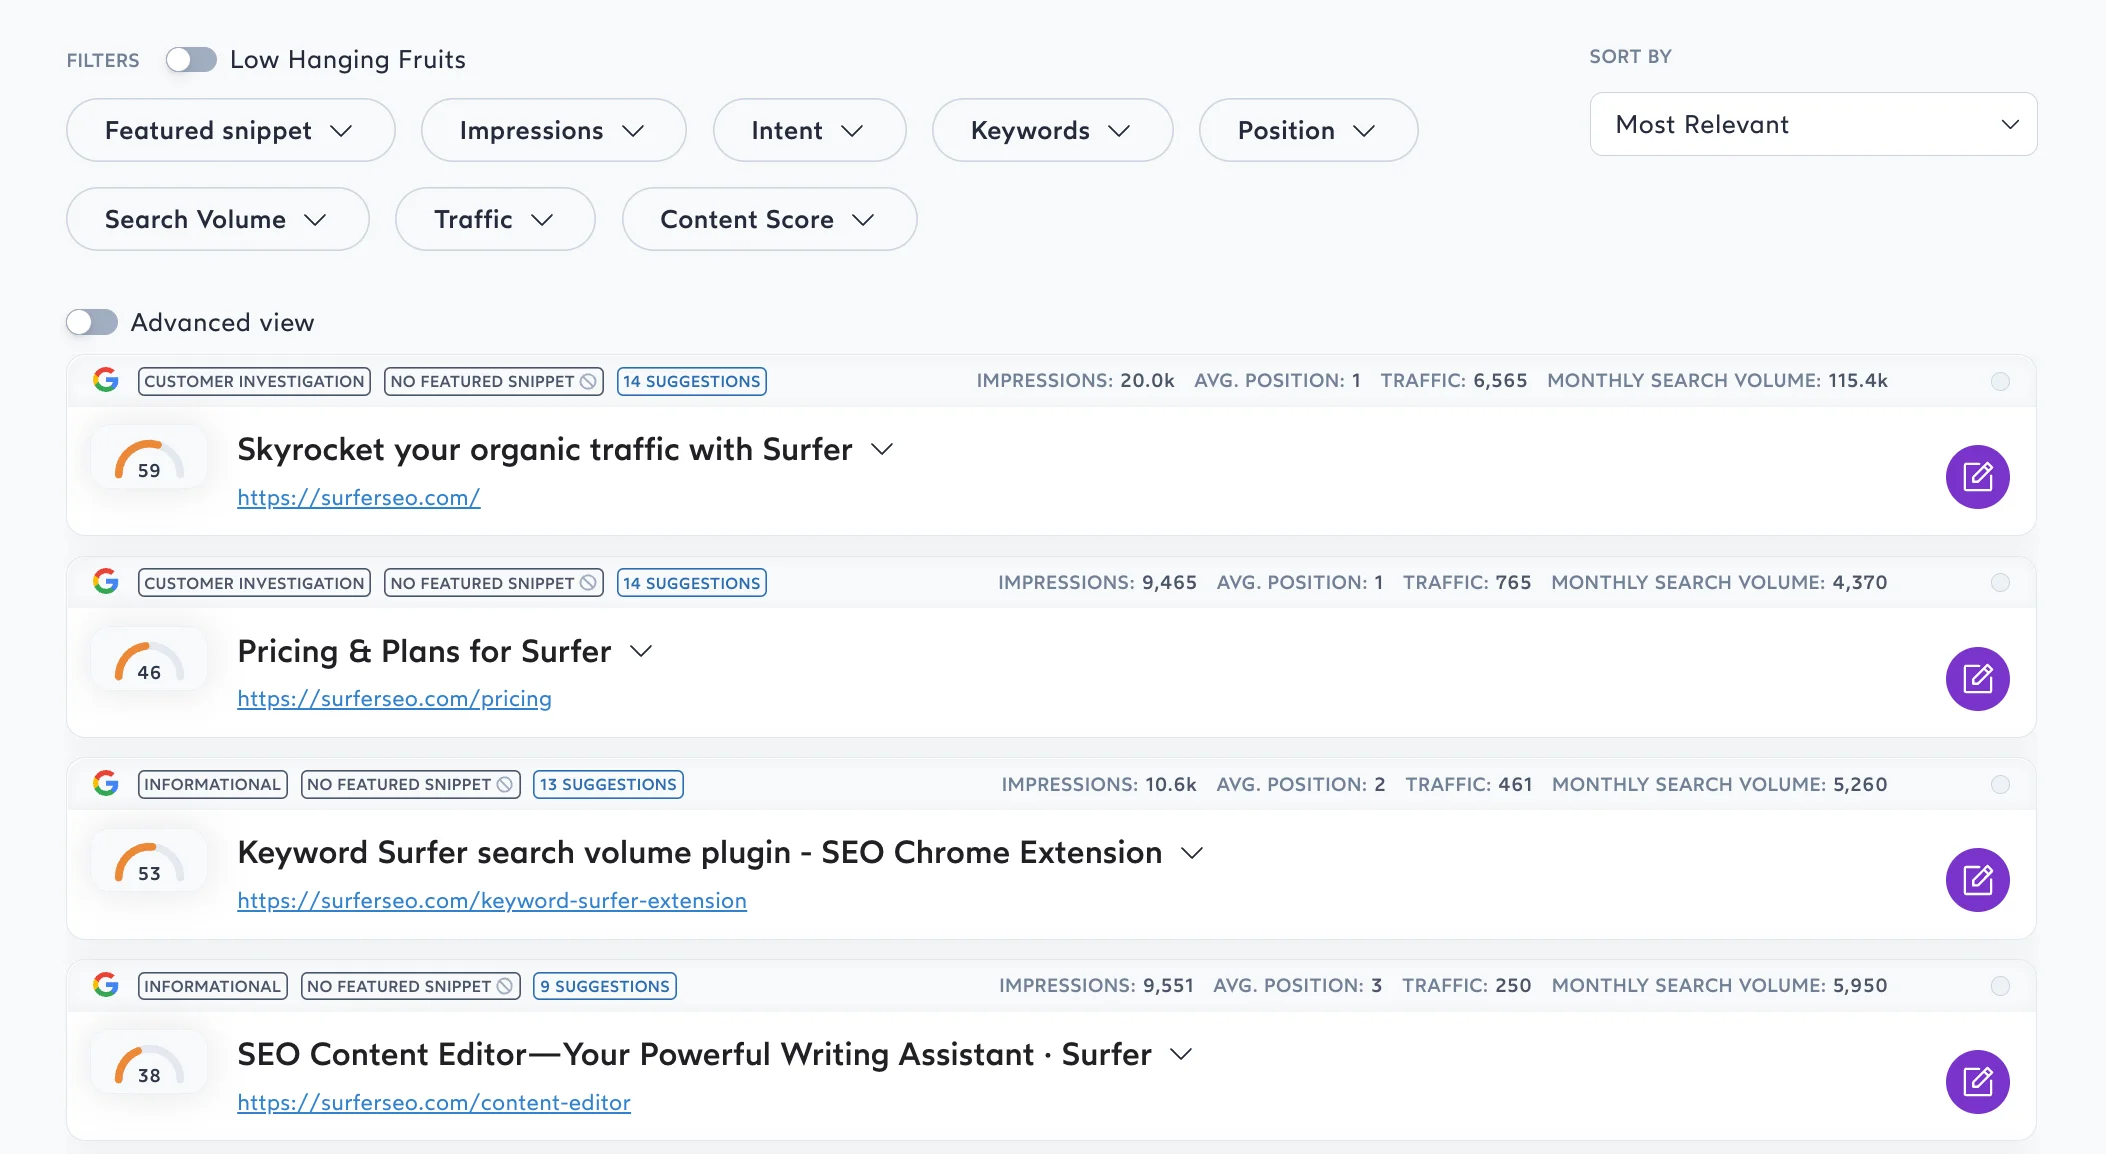
Task: Open Content Score filter dropdown
Action: [x=769, y=219]
